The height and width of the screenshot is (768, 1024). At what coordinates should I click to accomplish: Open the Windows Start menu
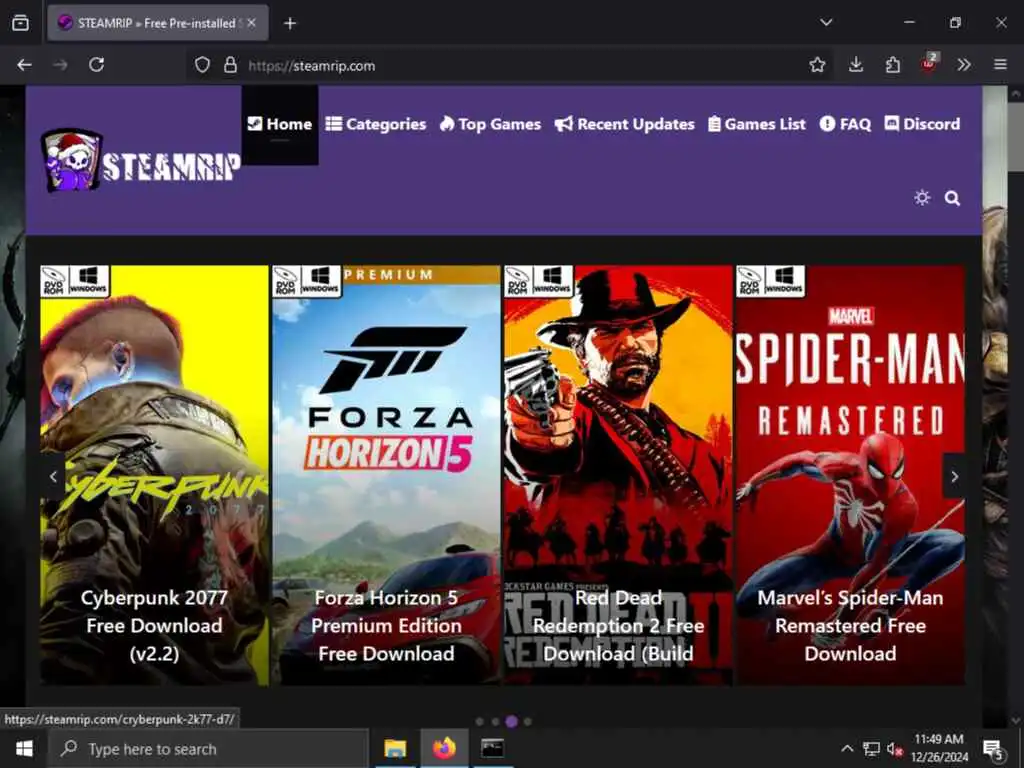[x=24, y=748]
